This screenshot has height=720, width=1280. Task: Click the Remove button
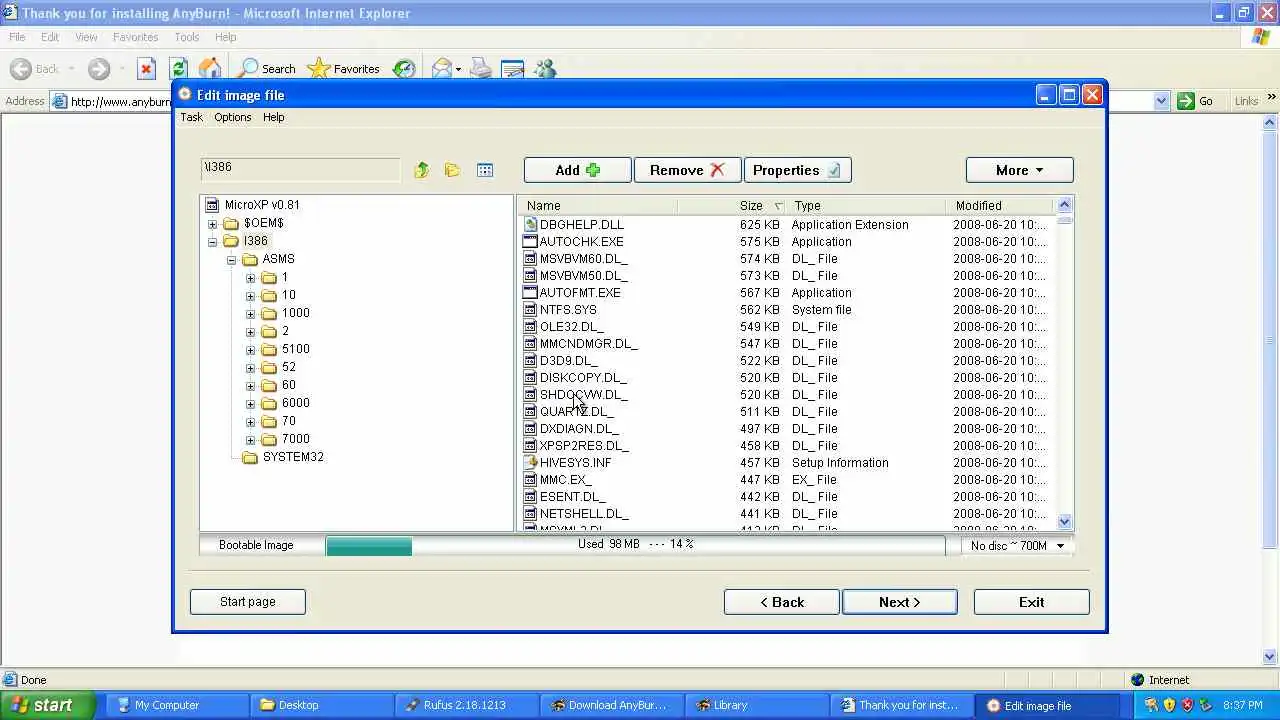[x=687, y=170]
